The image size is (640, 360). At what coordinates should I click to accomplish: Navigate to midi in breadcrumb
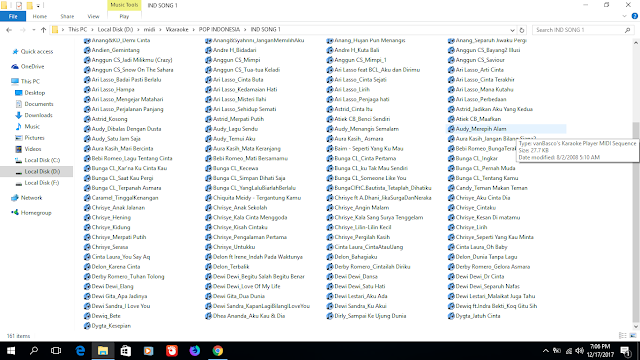pyautogui.click(x=149, y=30)
